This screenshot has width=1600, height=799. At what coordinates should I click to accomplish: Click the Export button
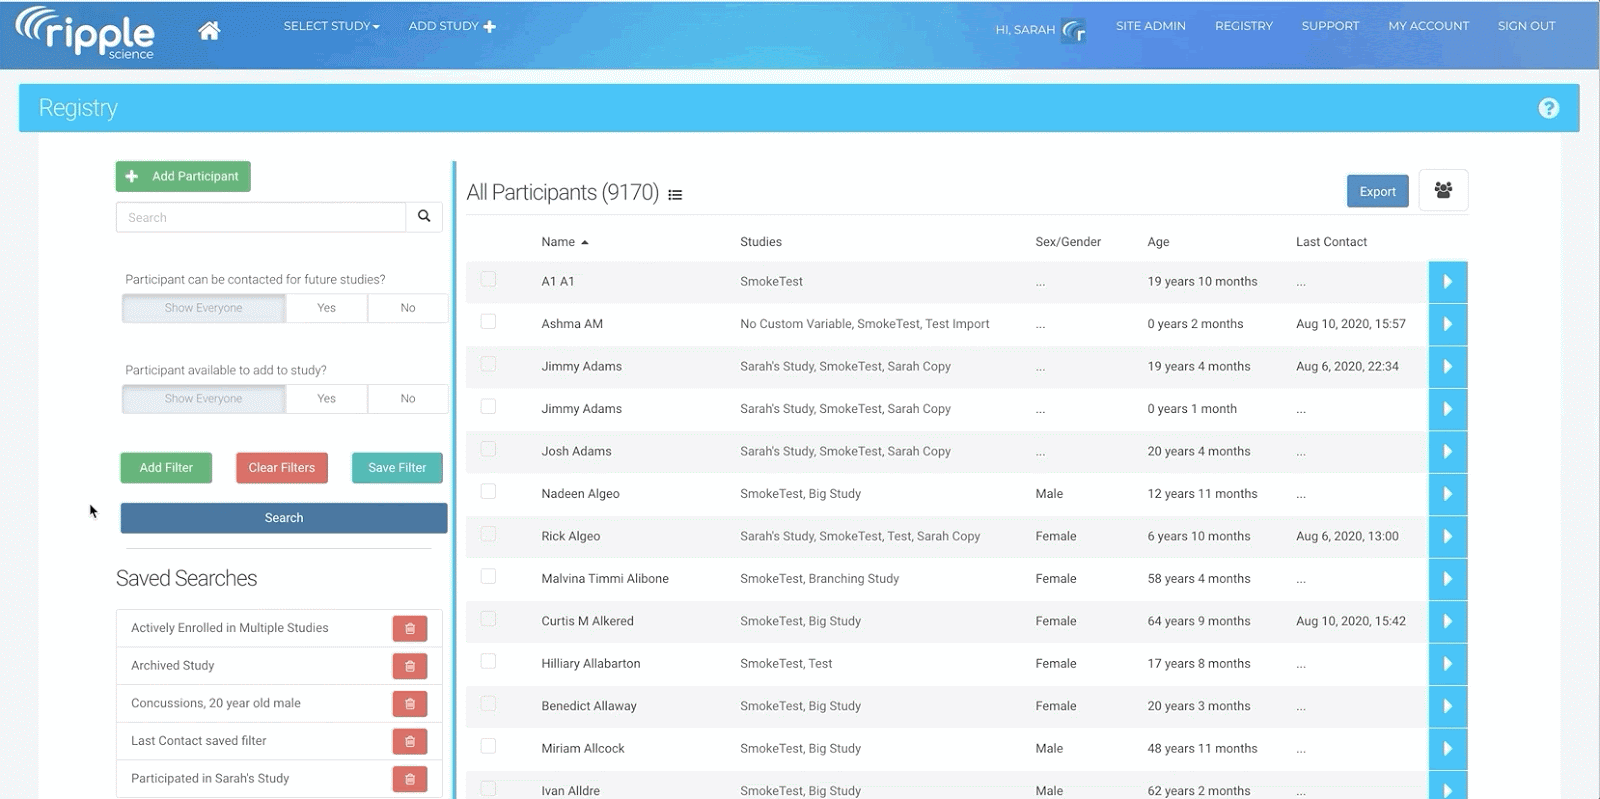[x=1377, y=192]
